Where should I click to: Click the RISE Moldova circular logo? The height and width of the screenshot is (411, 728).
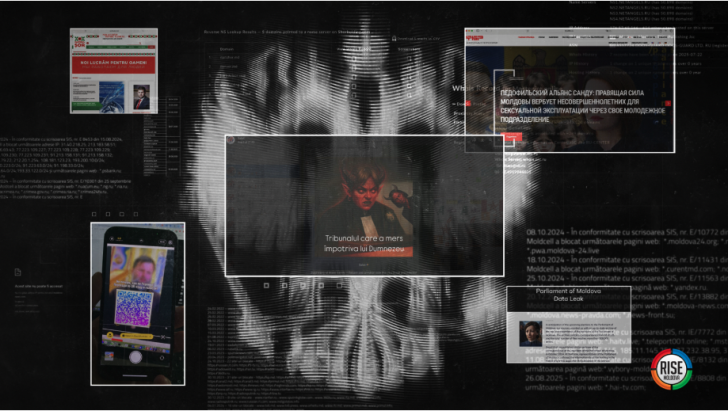[x=672, y=372]
